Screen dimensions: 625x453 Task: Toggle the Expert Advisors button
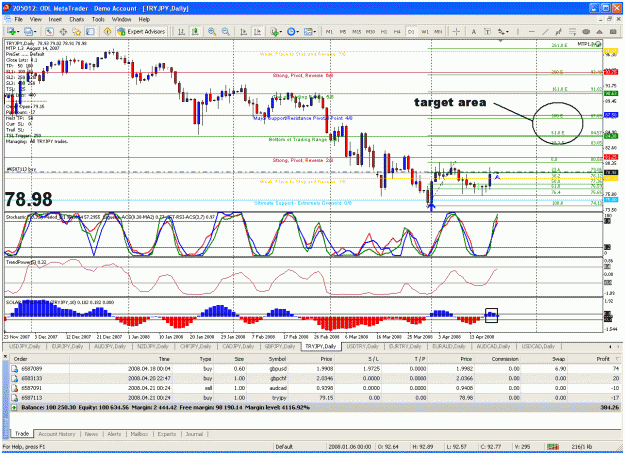coord(141,32)
